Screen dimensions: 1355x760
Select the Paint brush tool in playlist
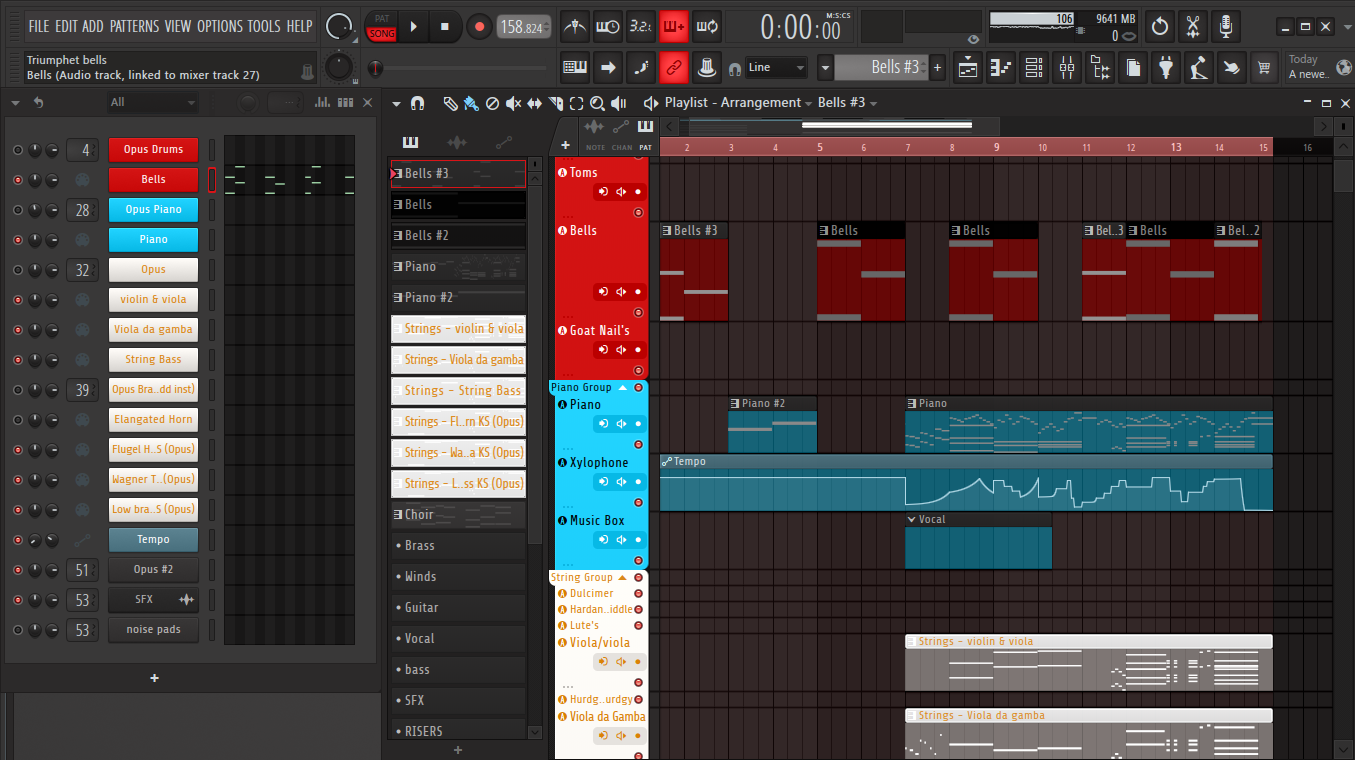[x=470, y=103]
